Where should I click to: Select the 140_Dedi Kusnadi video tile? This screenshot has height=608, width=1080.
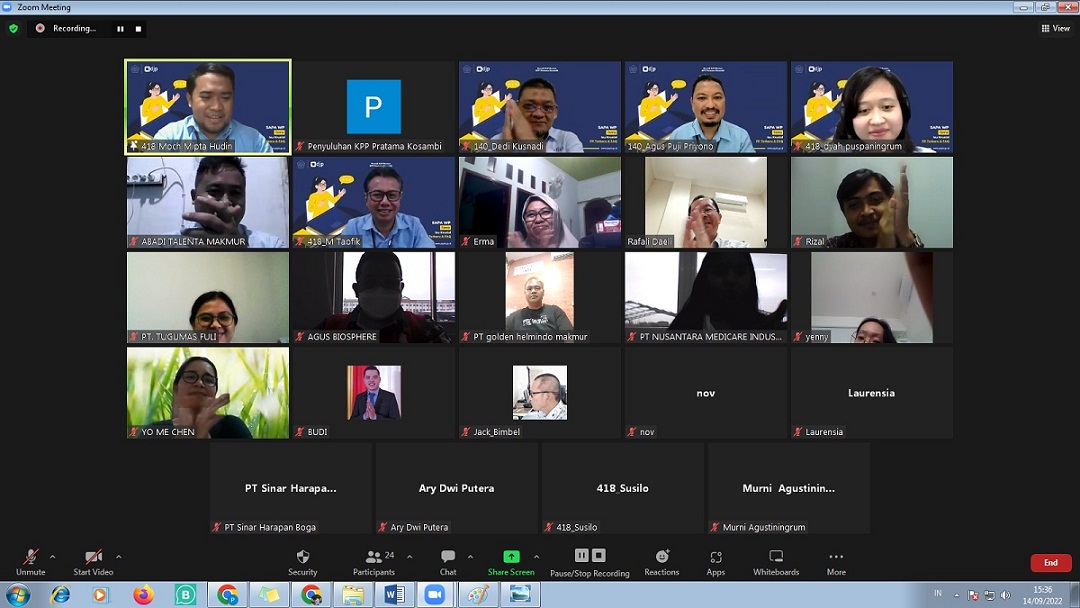(x=540, y=106)
